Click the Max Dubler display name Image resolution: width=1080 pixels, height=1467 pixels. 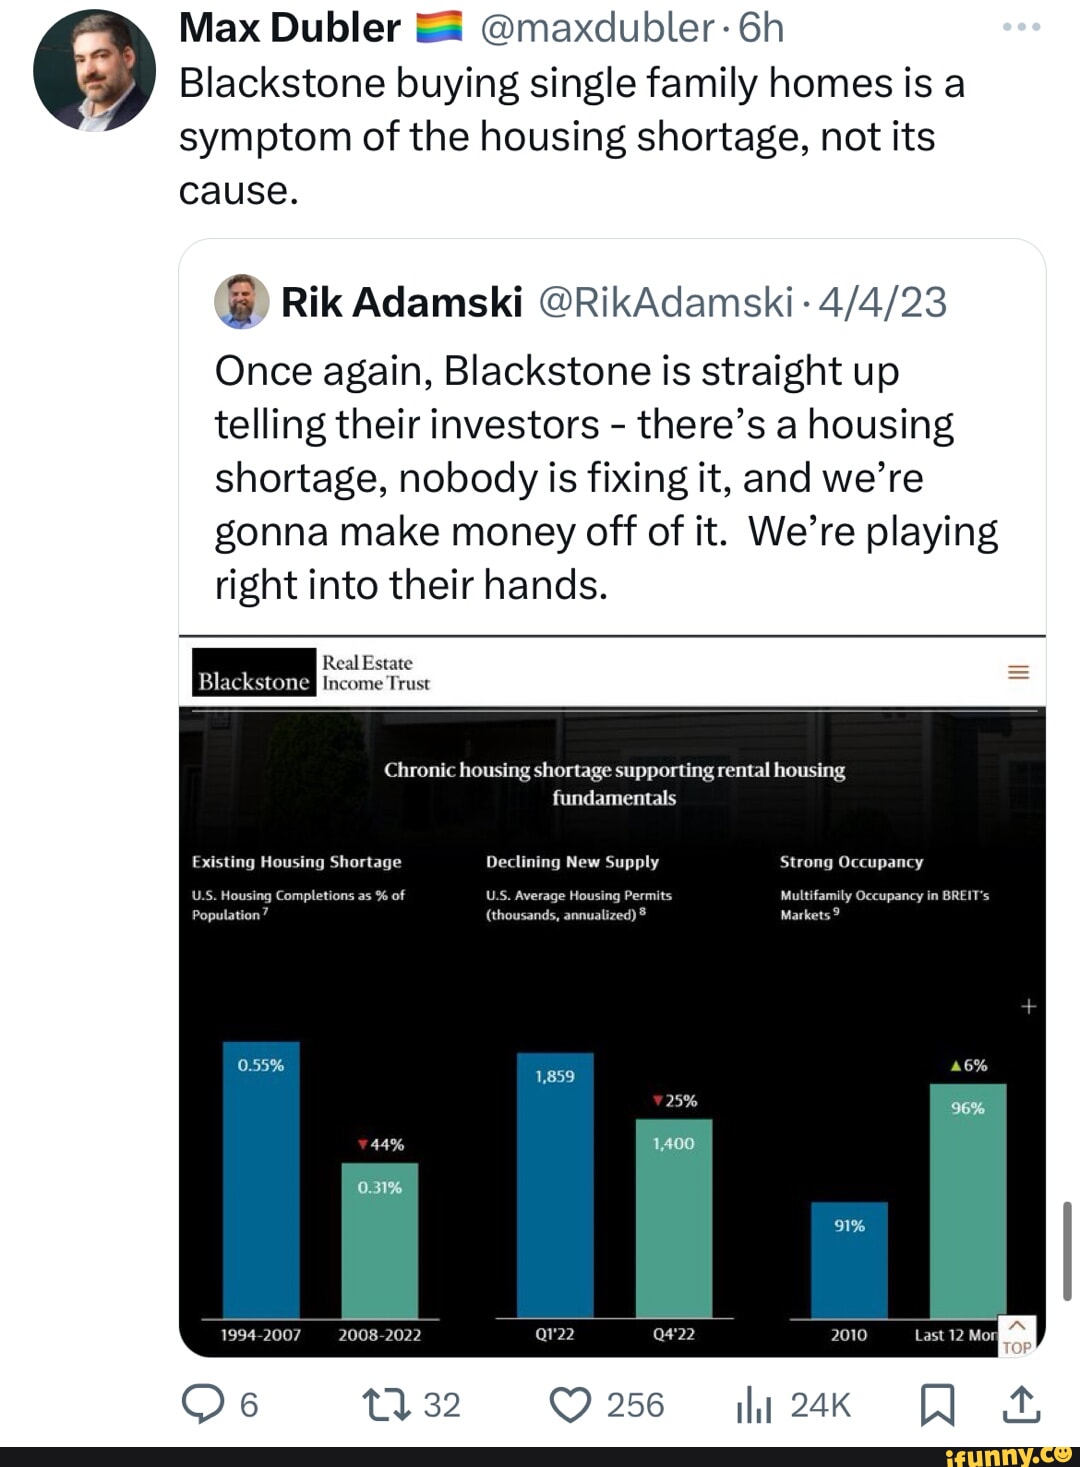tap(289, 28)
